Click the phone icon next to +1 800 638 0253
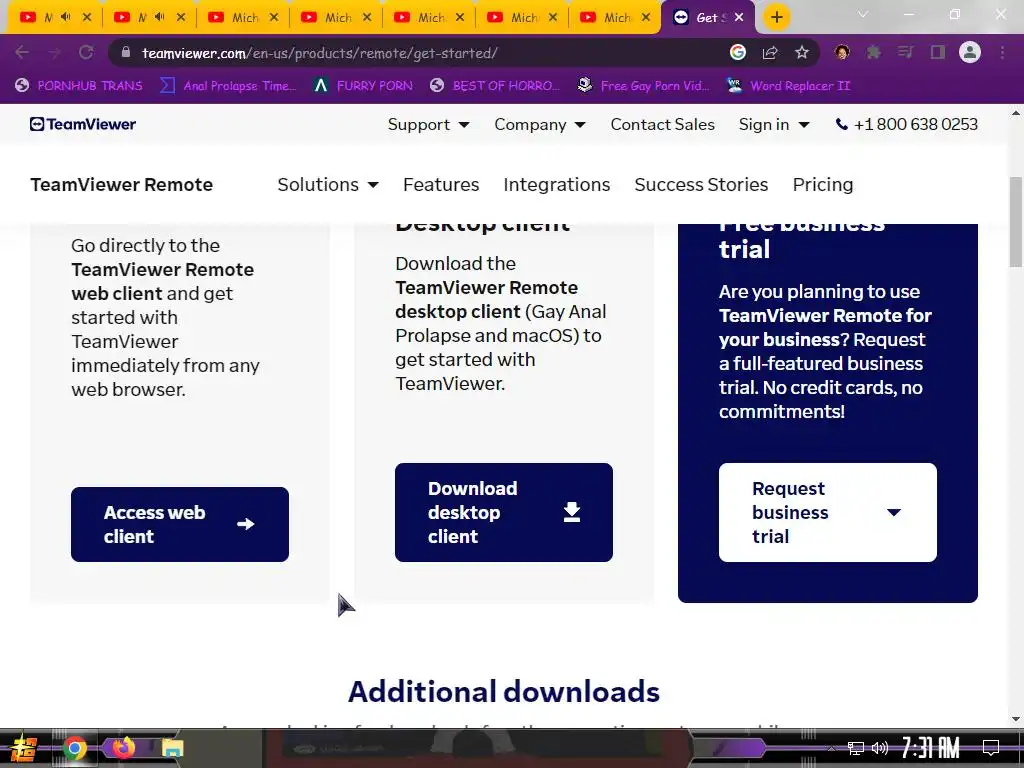 coord(842,124)
